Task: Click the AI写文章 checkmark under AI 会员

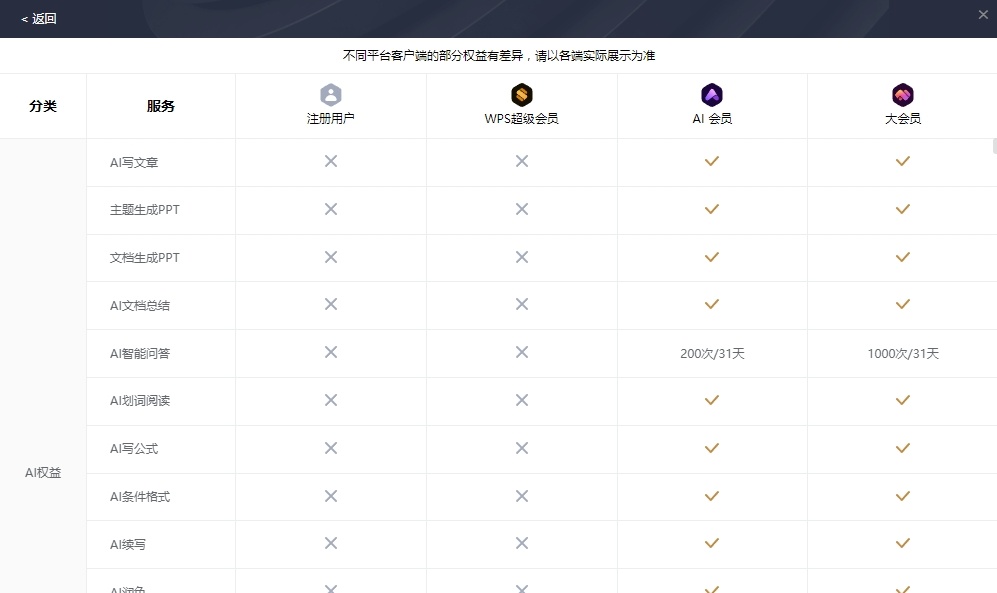Action: coord(712,161)
